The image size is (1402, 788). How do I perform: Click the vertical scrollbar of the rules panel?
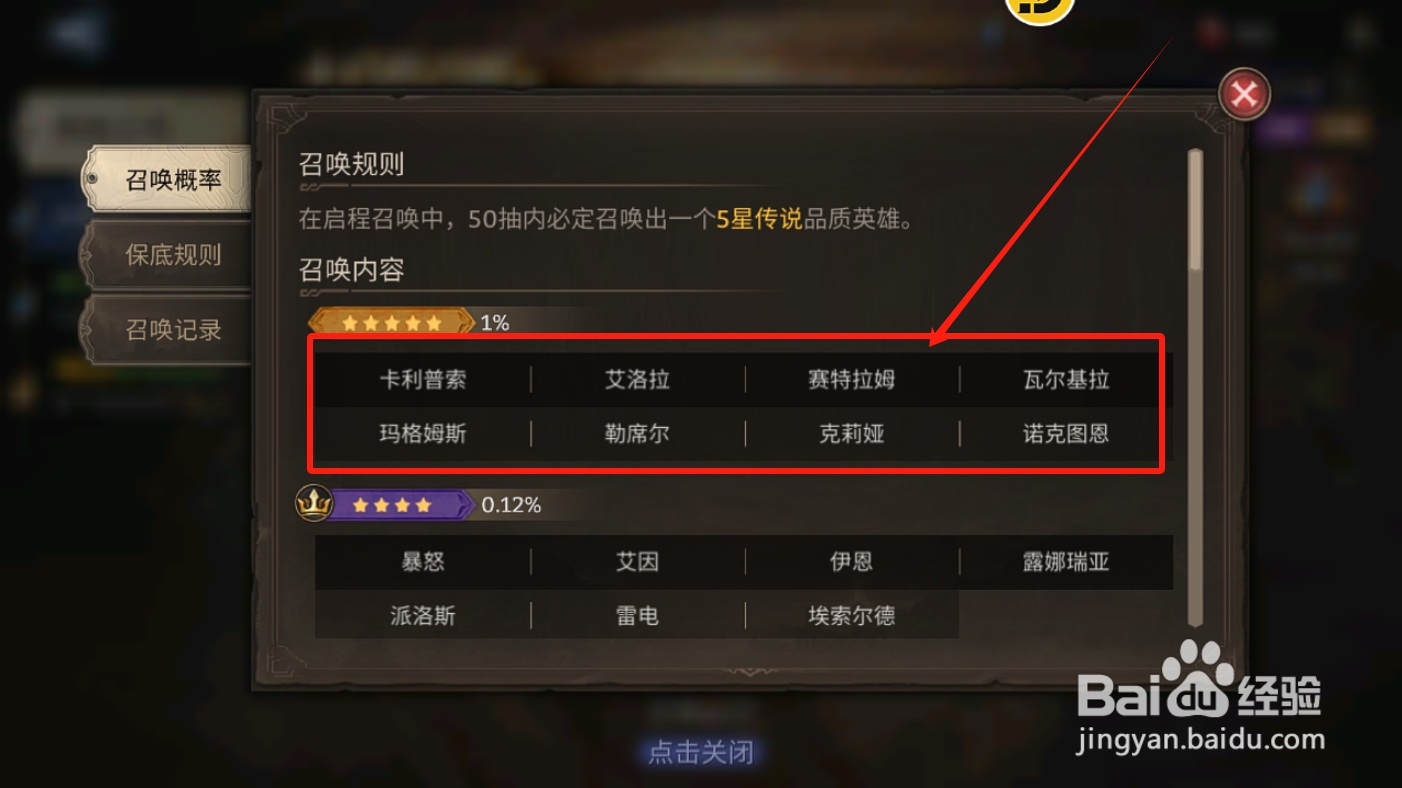click(x=1194, y=386)
